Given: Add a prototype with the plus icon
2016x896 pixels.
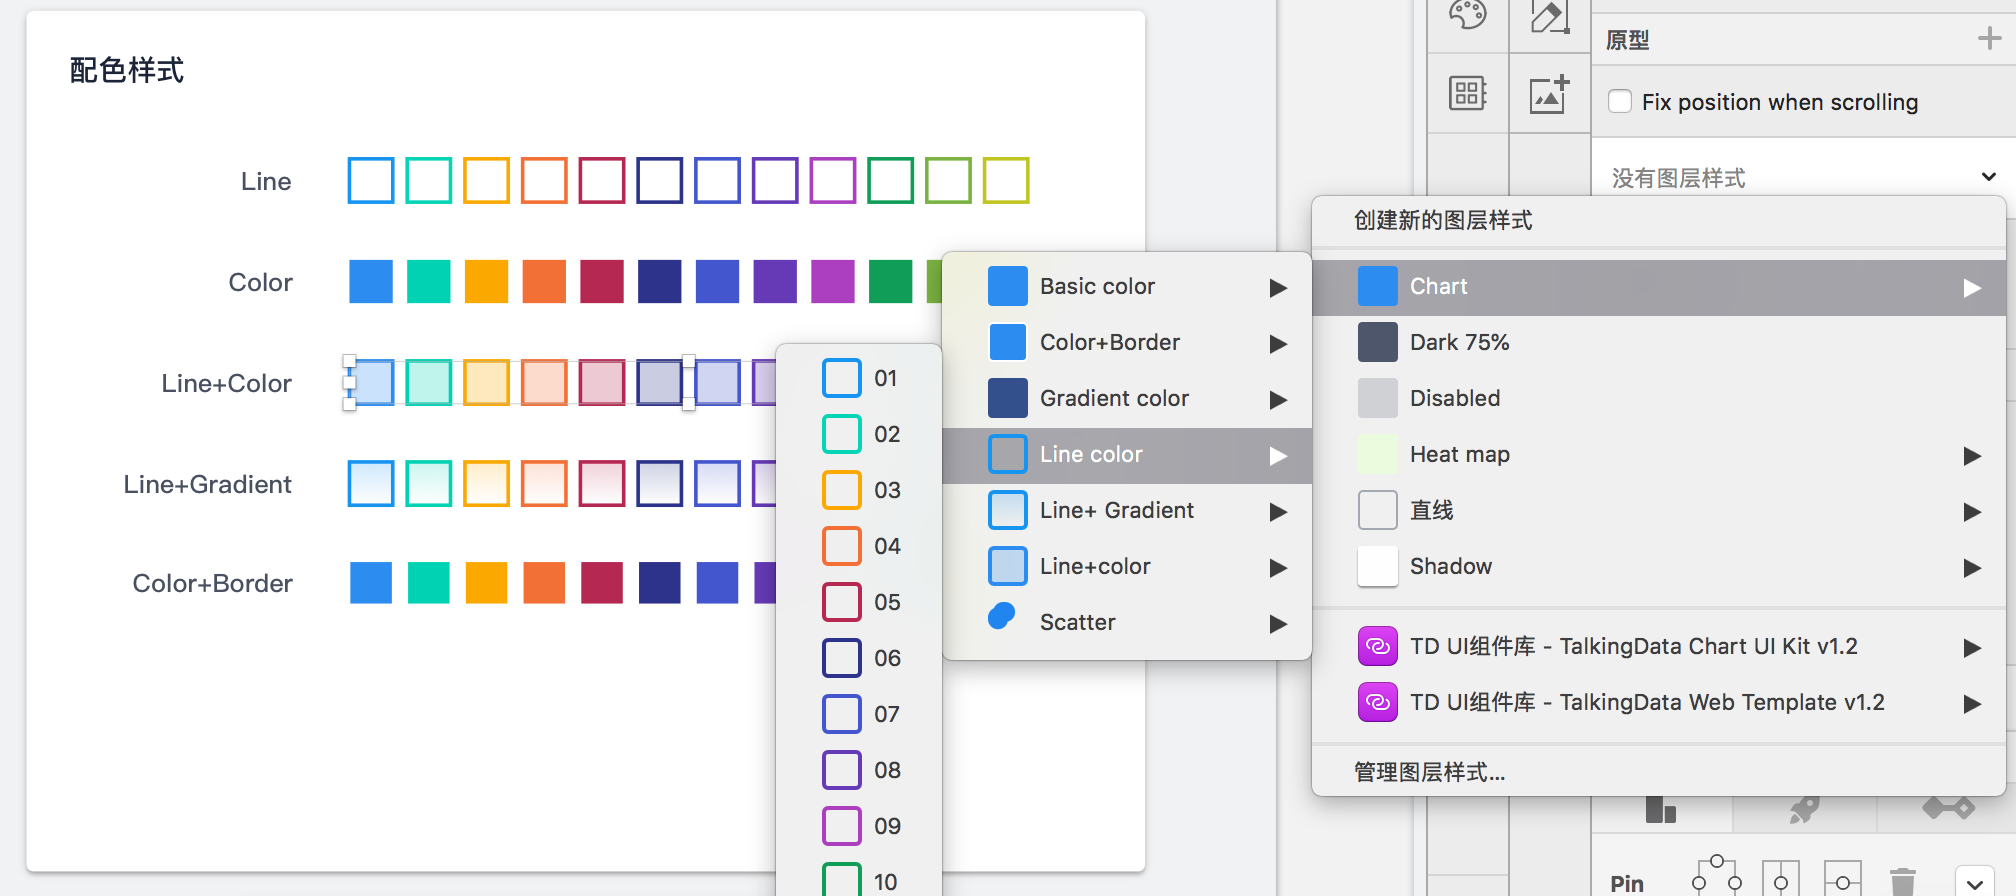Looking at the screenshot, I should tap(1989, 39).
